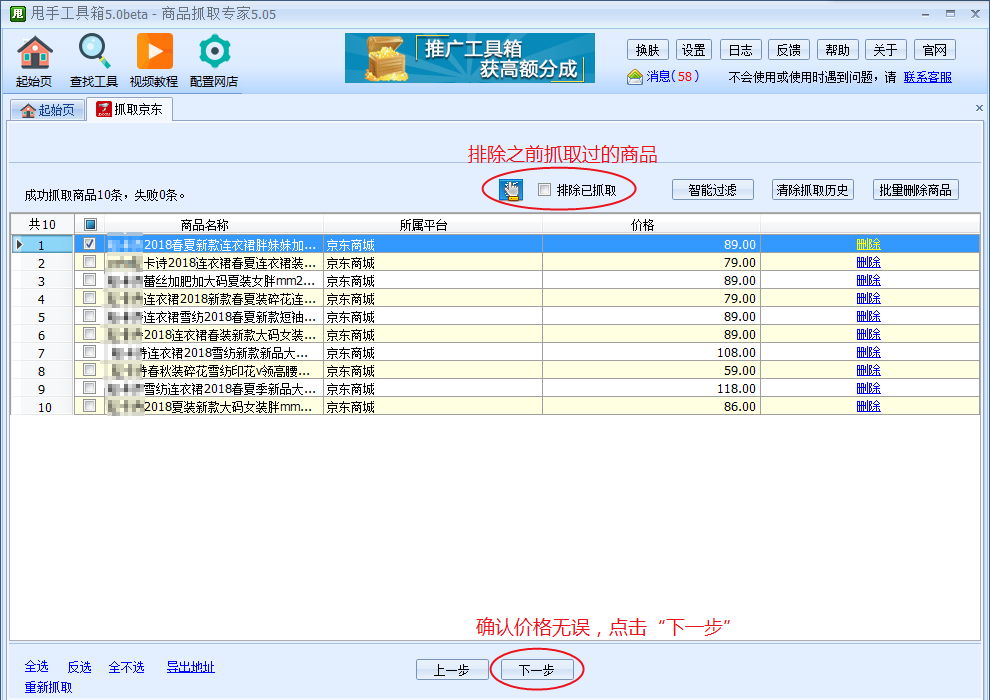This screenshot has width=990, height=700.
Task: Check the checkbox in row 6
Action: 90,334
